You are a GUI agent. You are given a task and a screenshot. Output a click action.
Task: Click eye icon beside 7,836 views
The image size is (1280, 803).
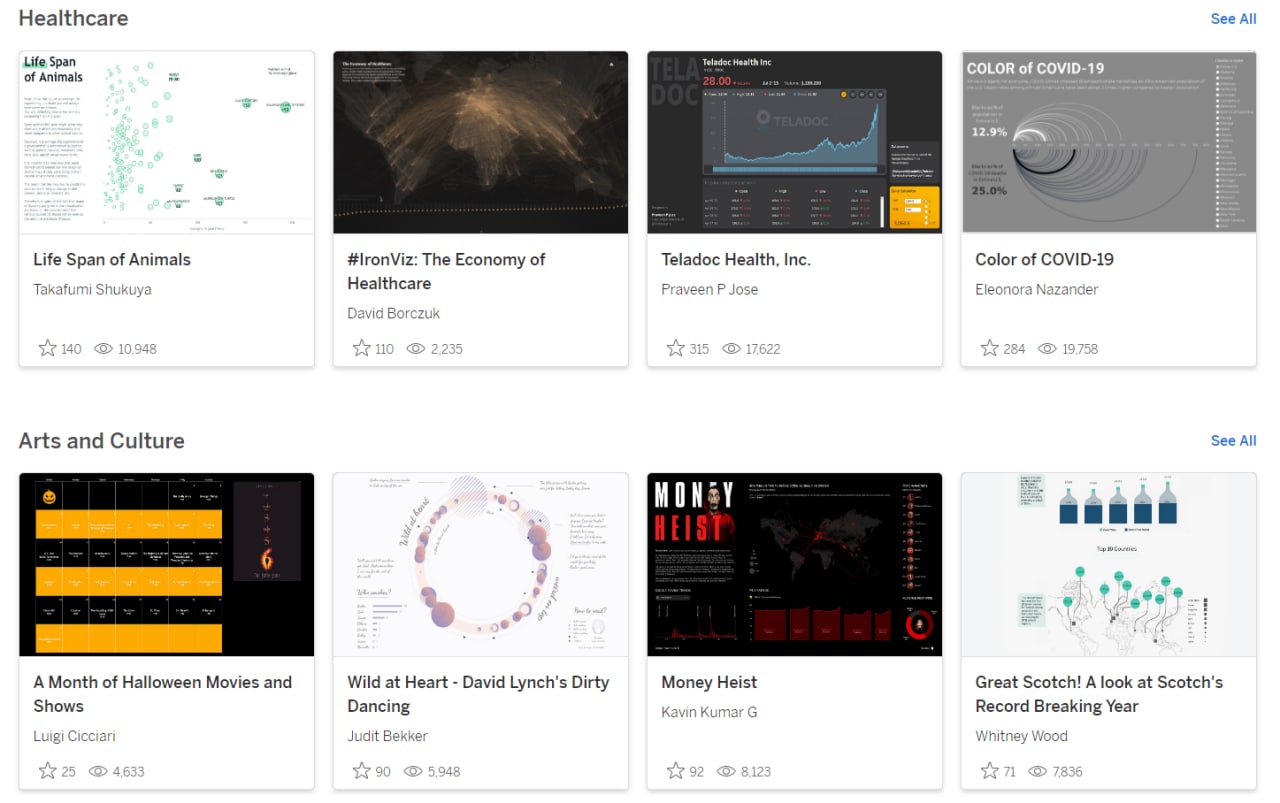(x=1037, y=772)
